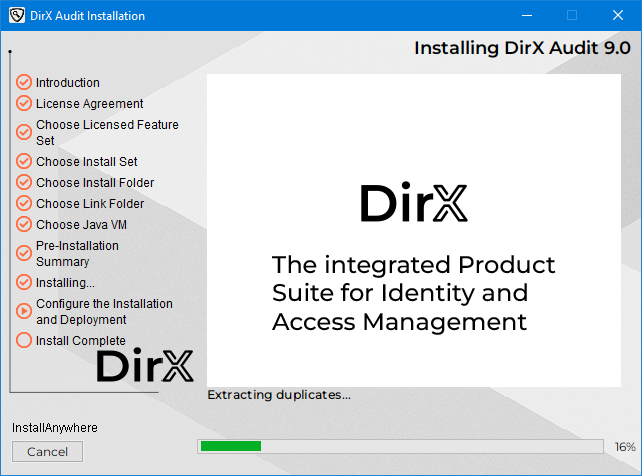Click the InstallAnywhere label
Screen dimensions: 642x476
[x=55, y=428]
